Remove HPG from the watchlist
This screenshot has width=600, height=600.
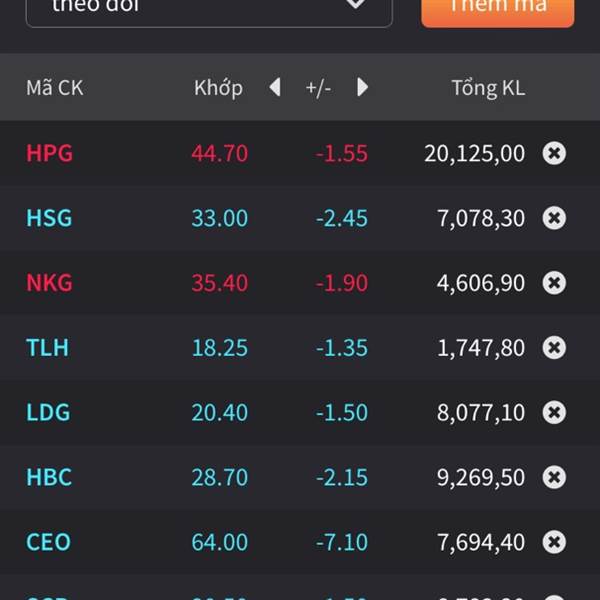[x=554, y=153]
